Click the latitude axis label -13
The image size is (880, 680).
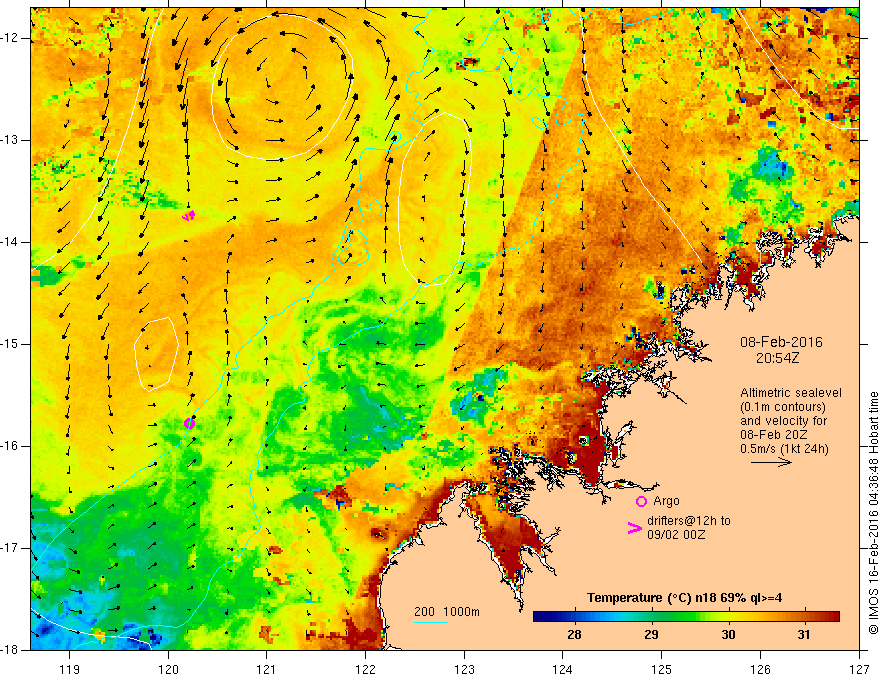point(11,140)
